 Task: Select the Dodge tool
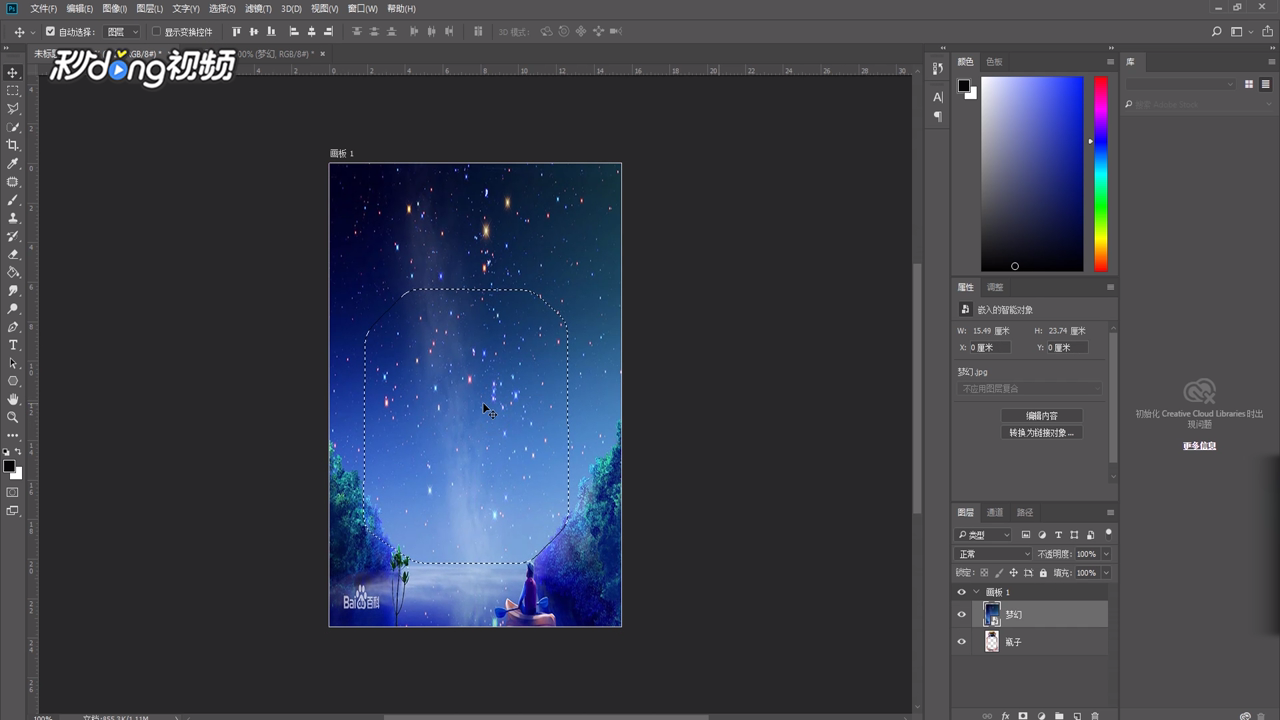coord(13,309)
